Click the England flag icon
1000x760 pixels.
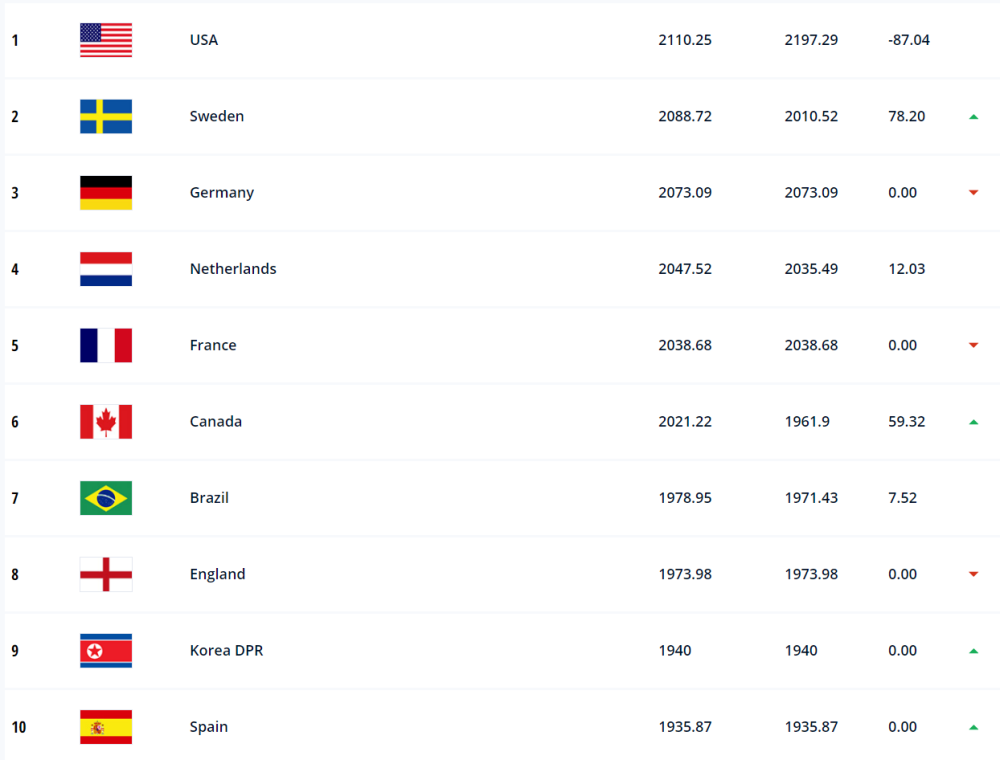point(106,574)
